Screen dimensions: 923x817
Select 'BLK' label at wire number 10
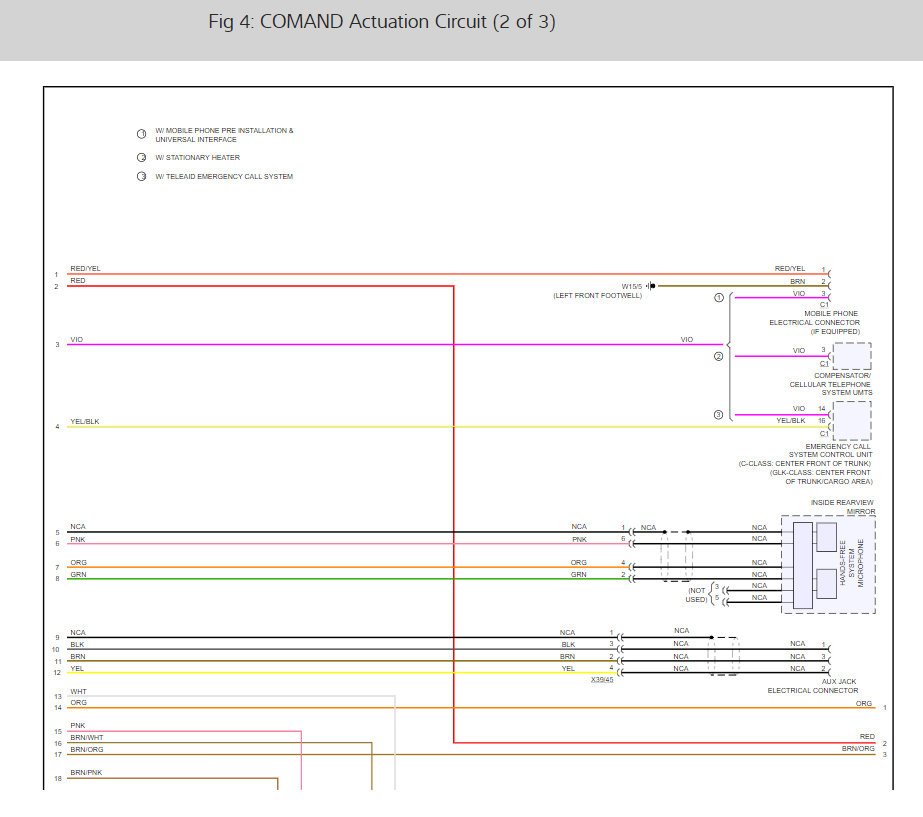[77, 645]
